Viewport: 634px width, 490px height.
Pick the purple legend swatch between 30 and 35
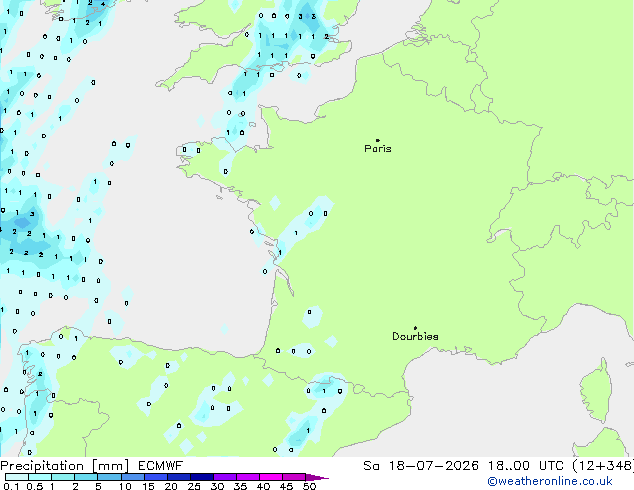coord(225,477)
